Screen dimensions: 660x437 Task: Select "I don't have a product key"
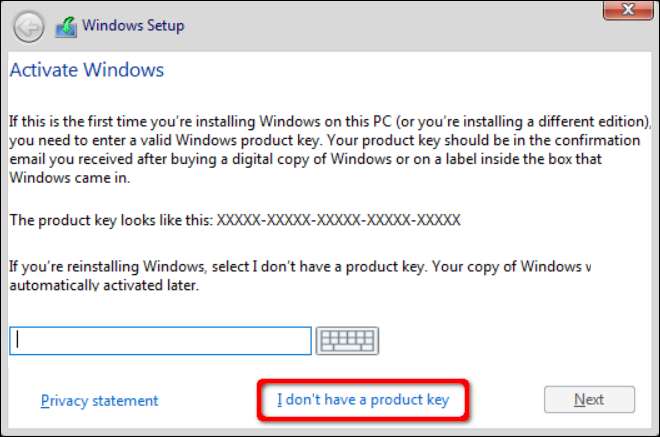(363, 400)
